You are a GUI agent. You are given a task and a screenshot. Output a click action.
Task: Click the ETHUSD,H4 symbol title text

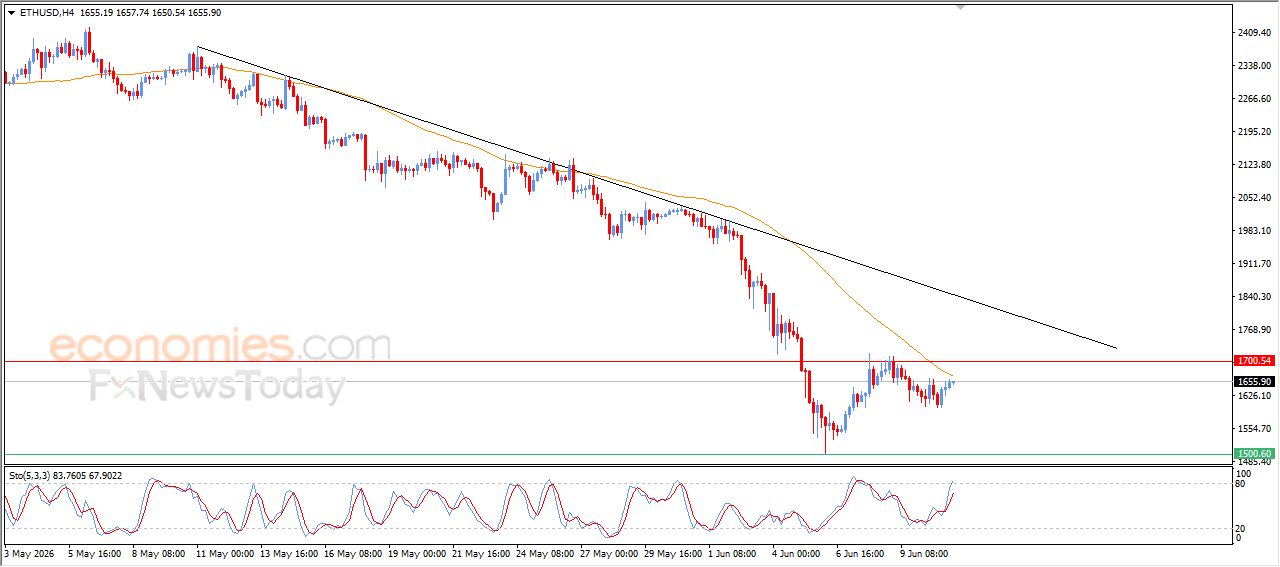[45, 13]
